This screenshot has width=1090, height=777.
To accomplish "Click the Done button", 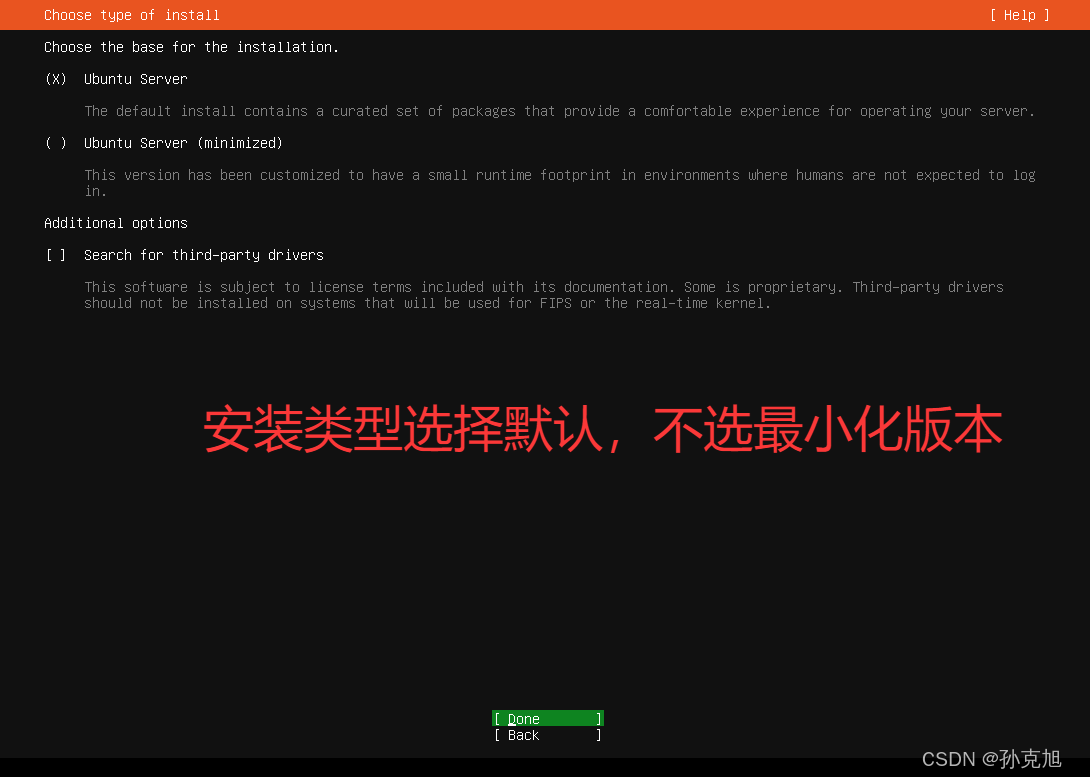I will click(547, 719).
